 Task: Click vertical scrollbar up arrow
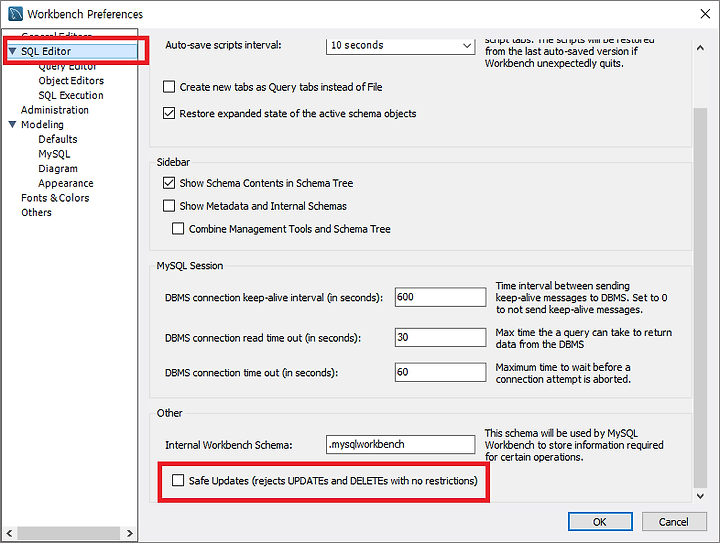click(700, 48)
